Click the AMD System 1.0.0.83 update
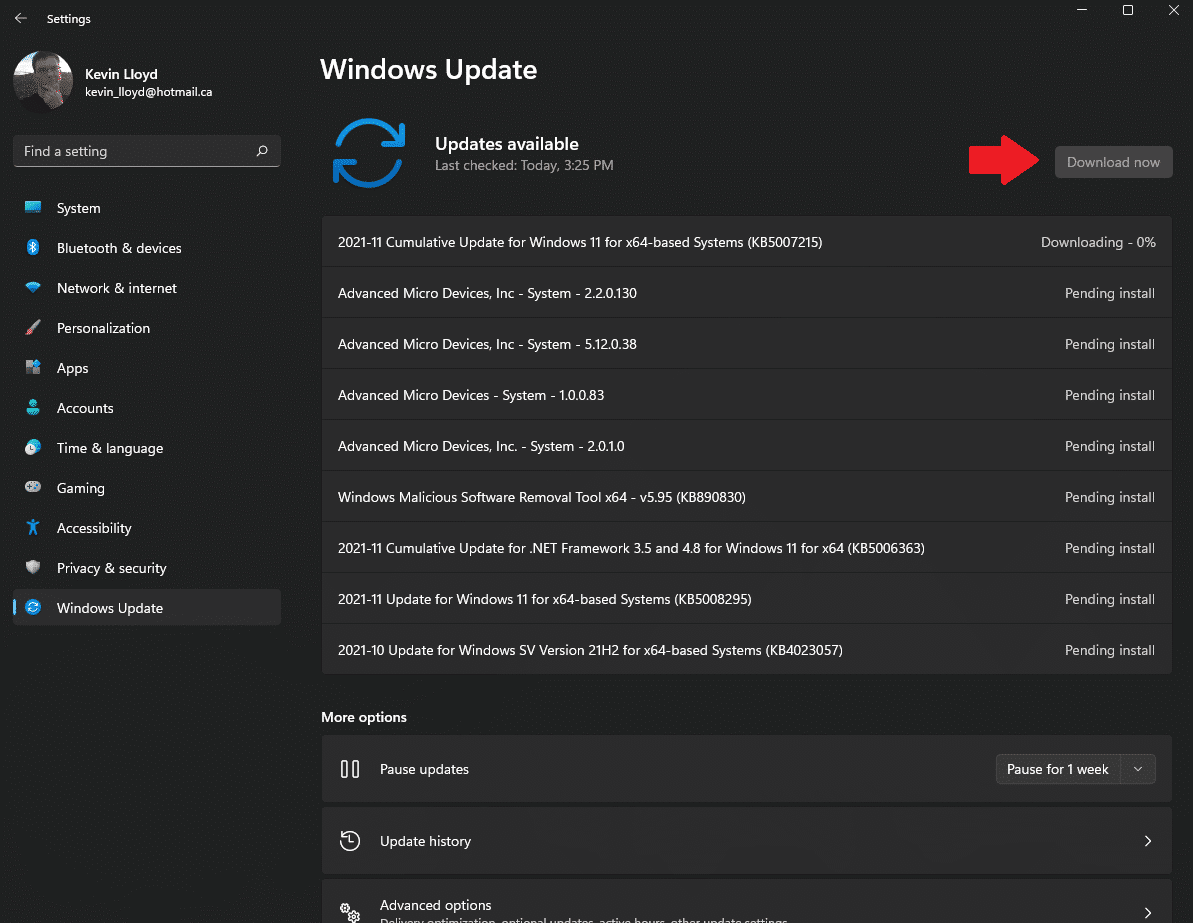Viewport: 1193px width, 923px height. tap(746, 395)
